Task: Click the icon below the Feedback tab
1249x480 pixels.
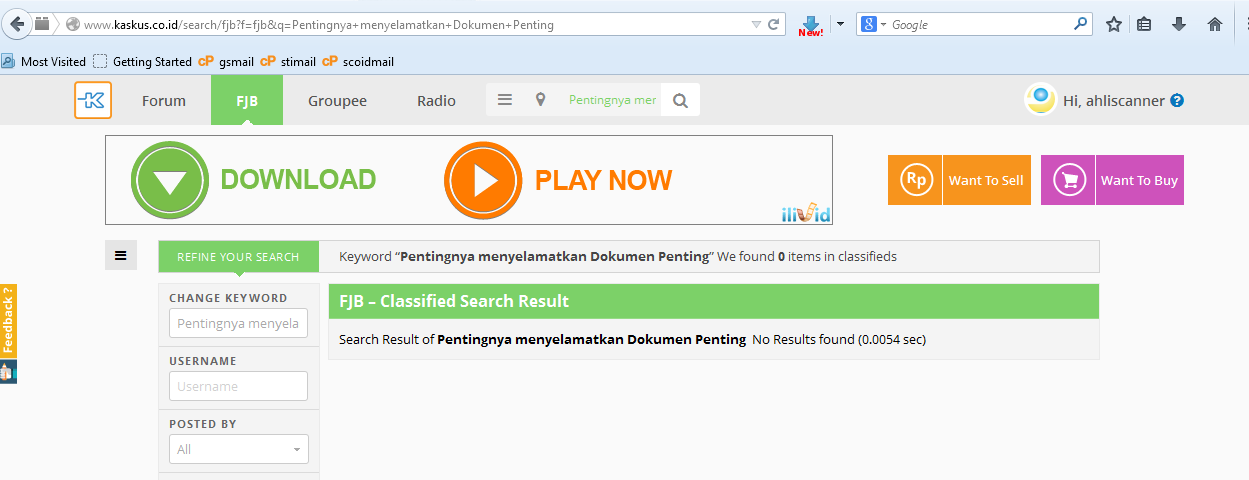Action: [8, 371]
